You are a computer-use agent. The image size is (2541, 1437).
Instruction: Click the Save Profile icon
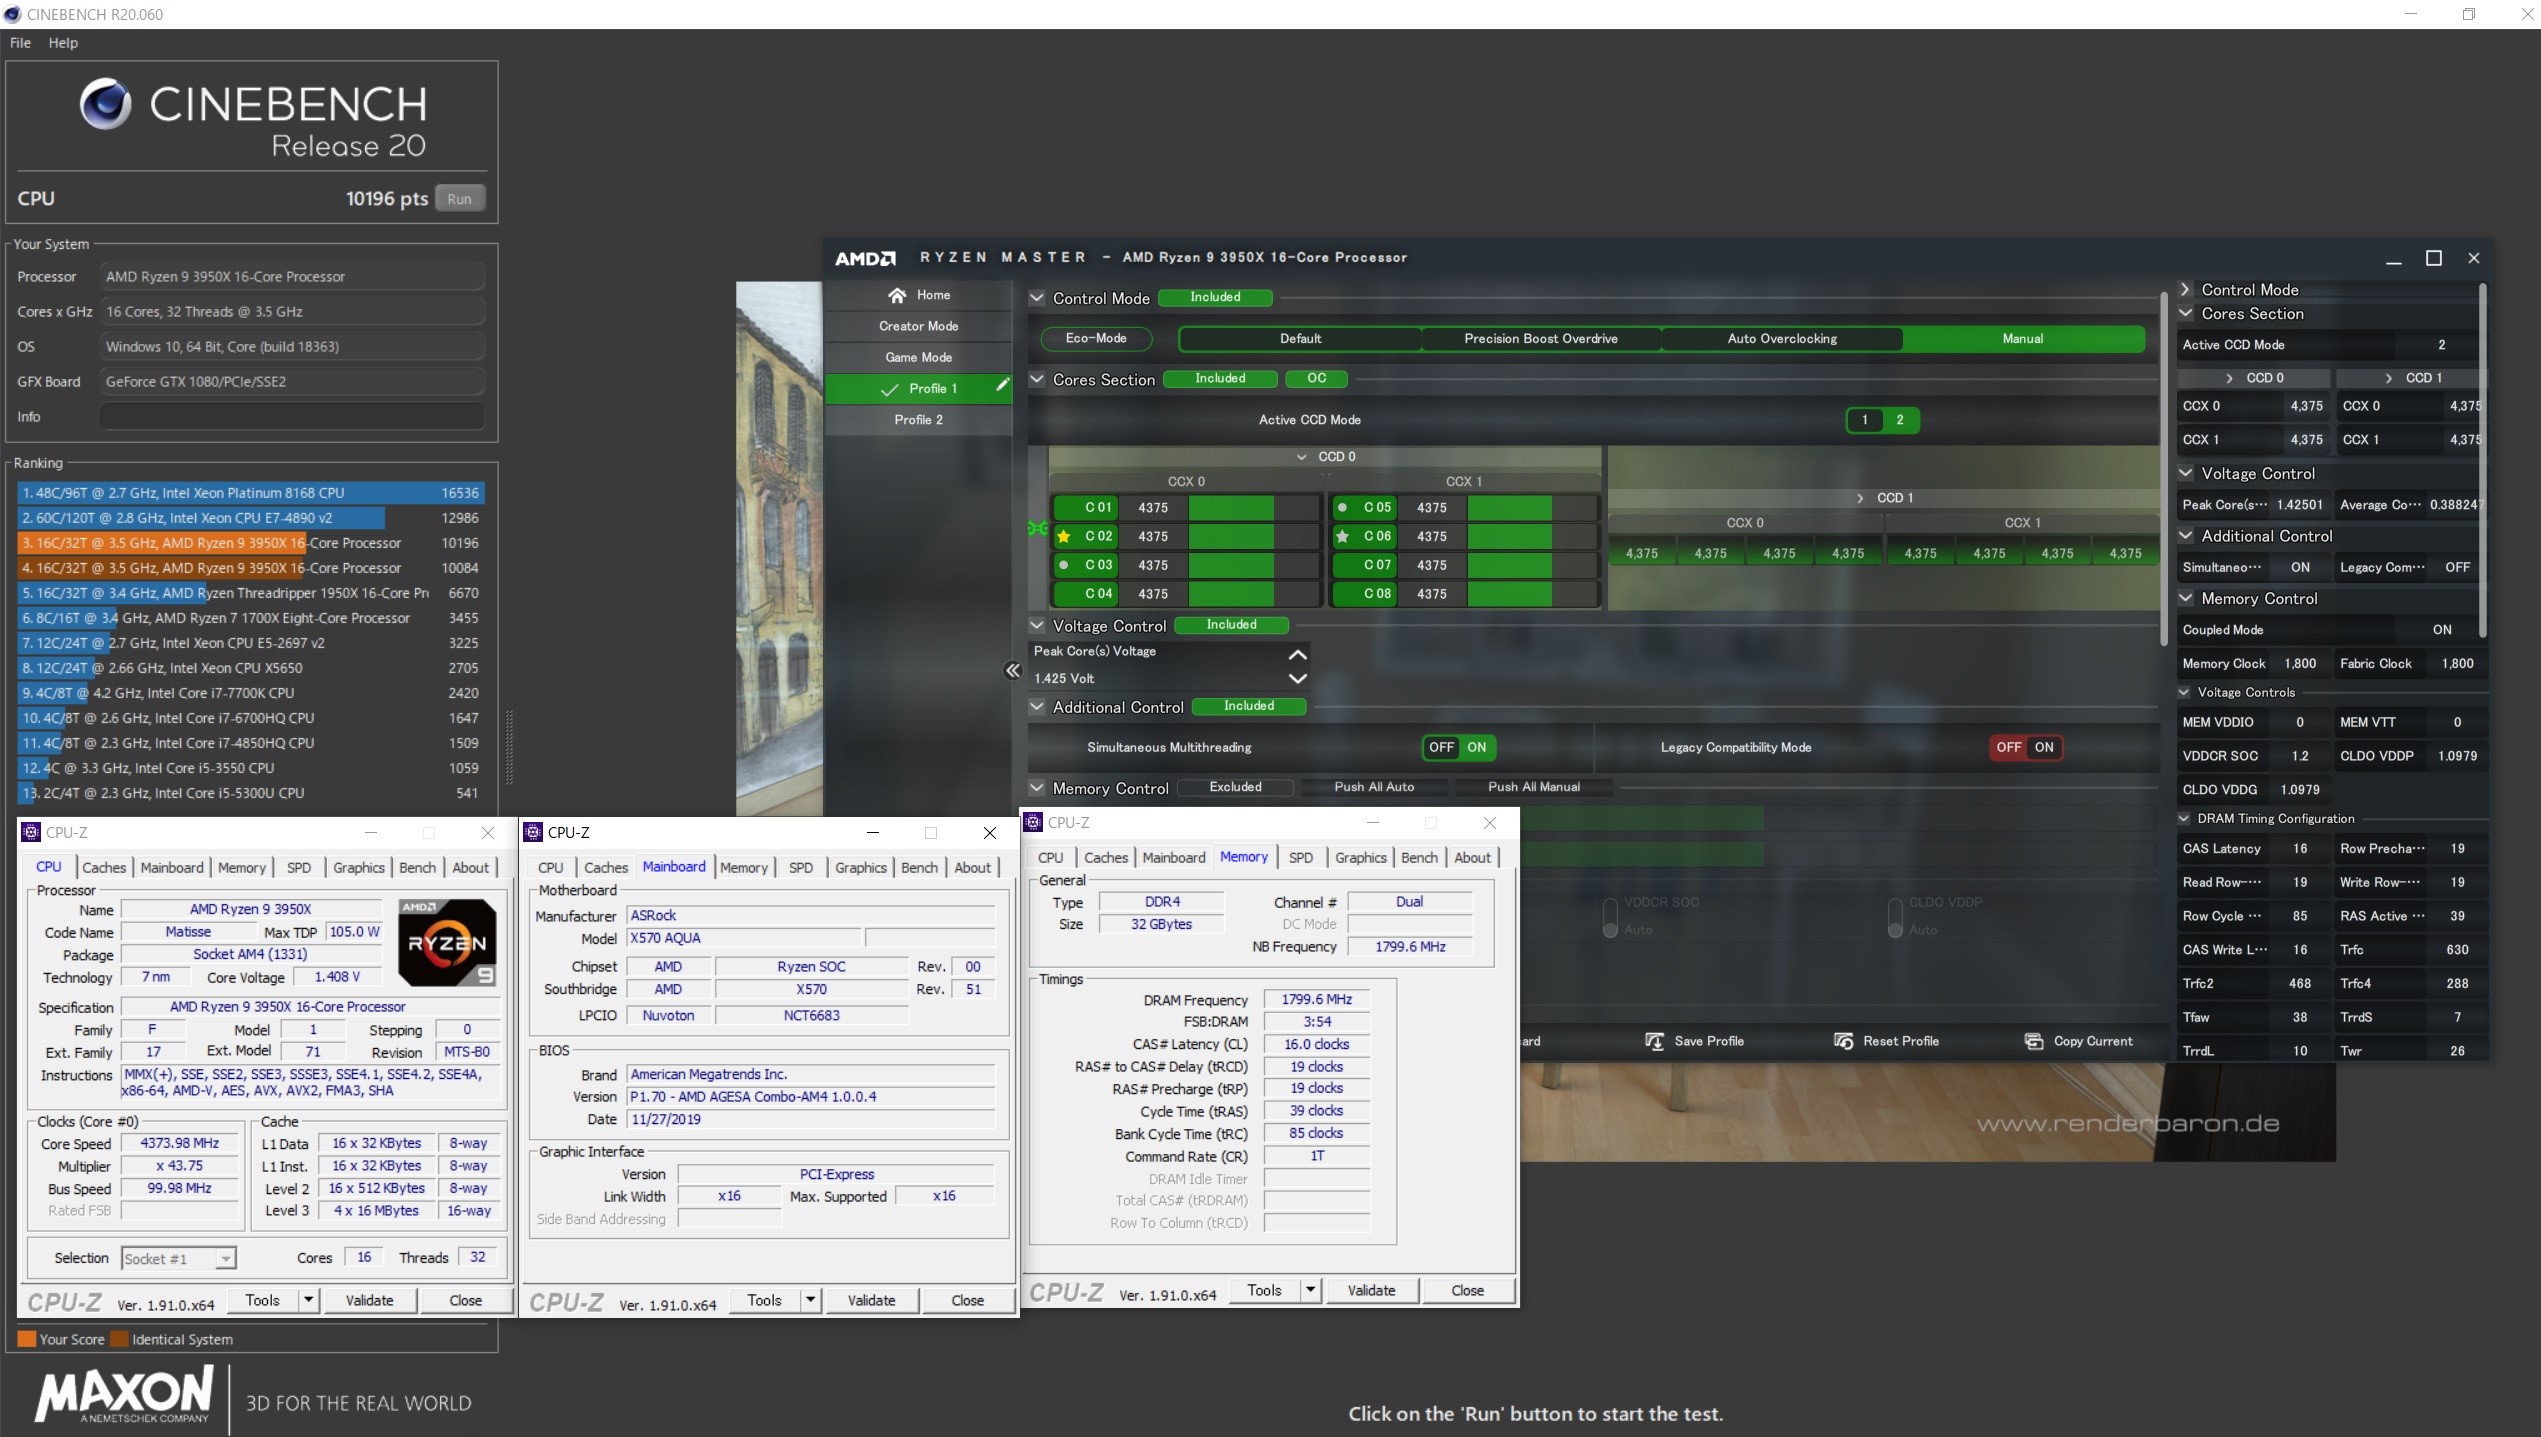point(1654,1041)
